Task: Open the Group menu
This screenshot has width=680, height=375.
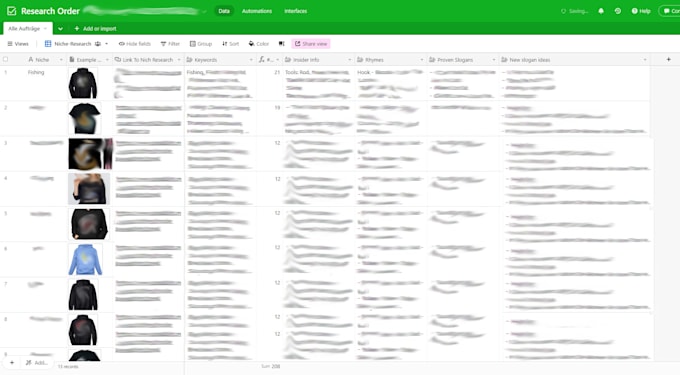Action: (201, 44)
